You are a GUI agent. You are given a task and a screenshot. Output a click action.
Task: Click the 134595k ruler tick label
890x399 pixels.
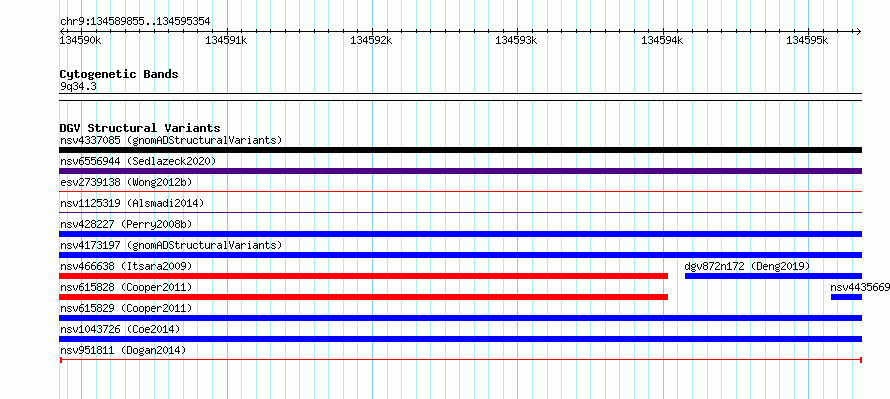click(x=807, y=40)
